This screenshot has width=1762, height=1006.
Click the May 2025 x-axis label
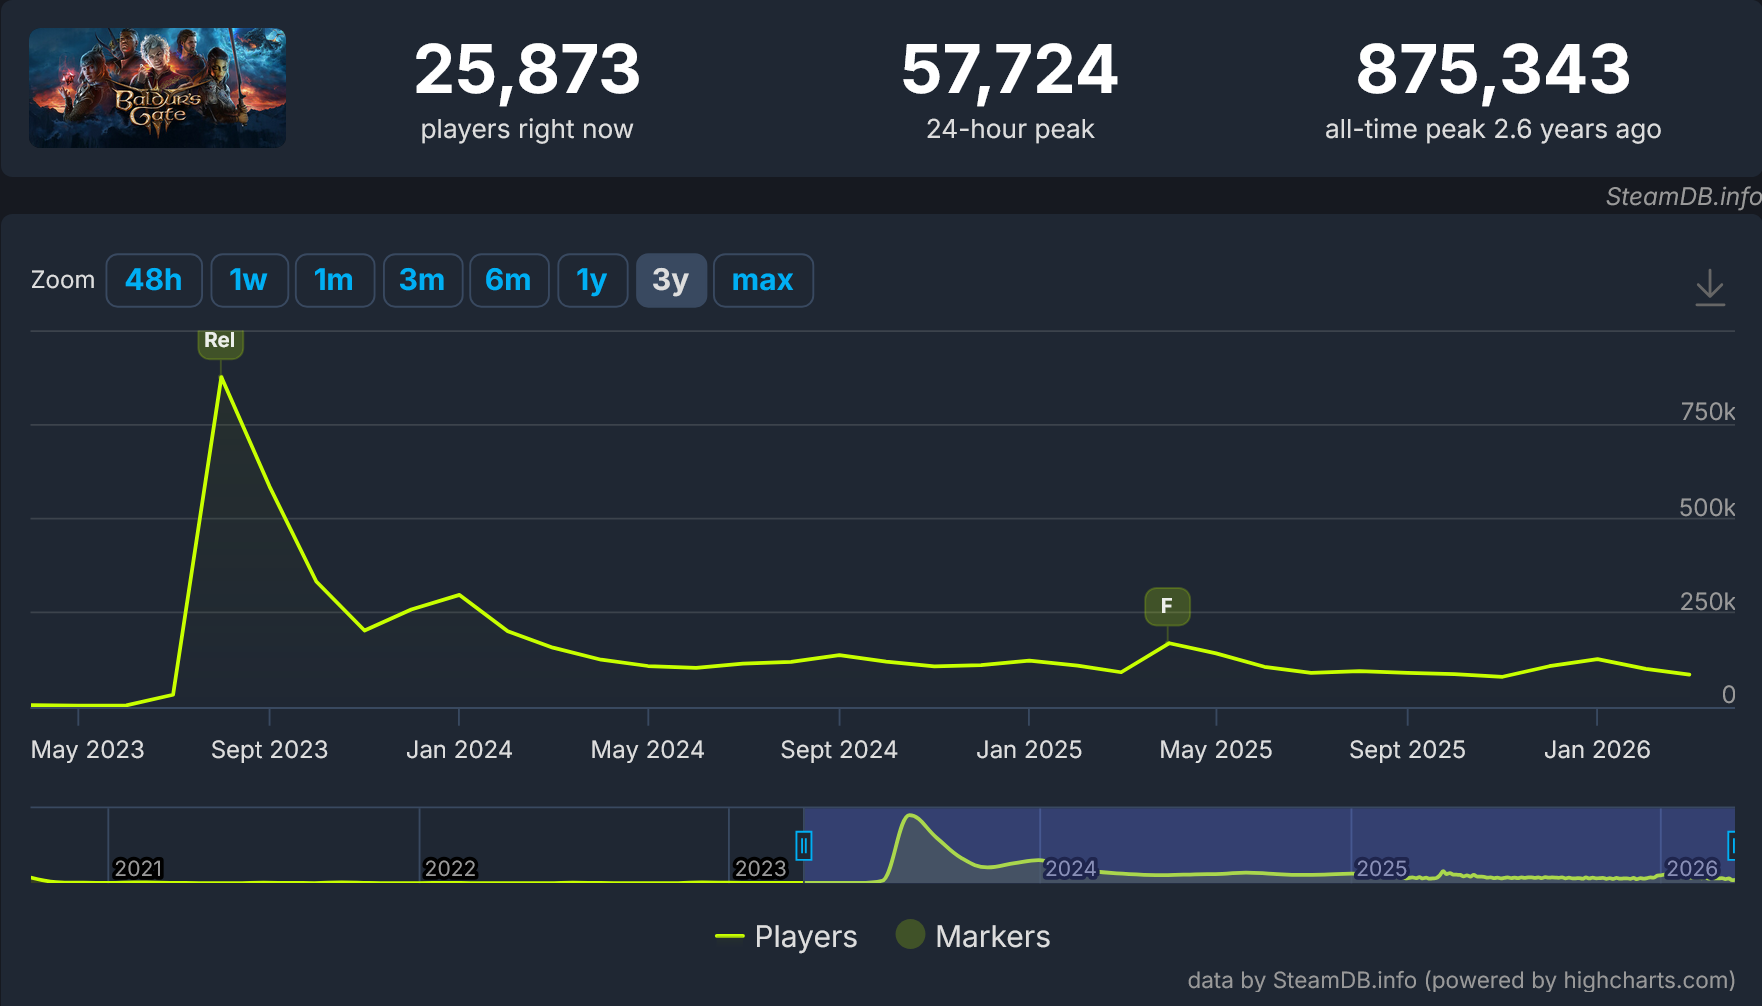pos(1216,750)
